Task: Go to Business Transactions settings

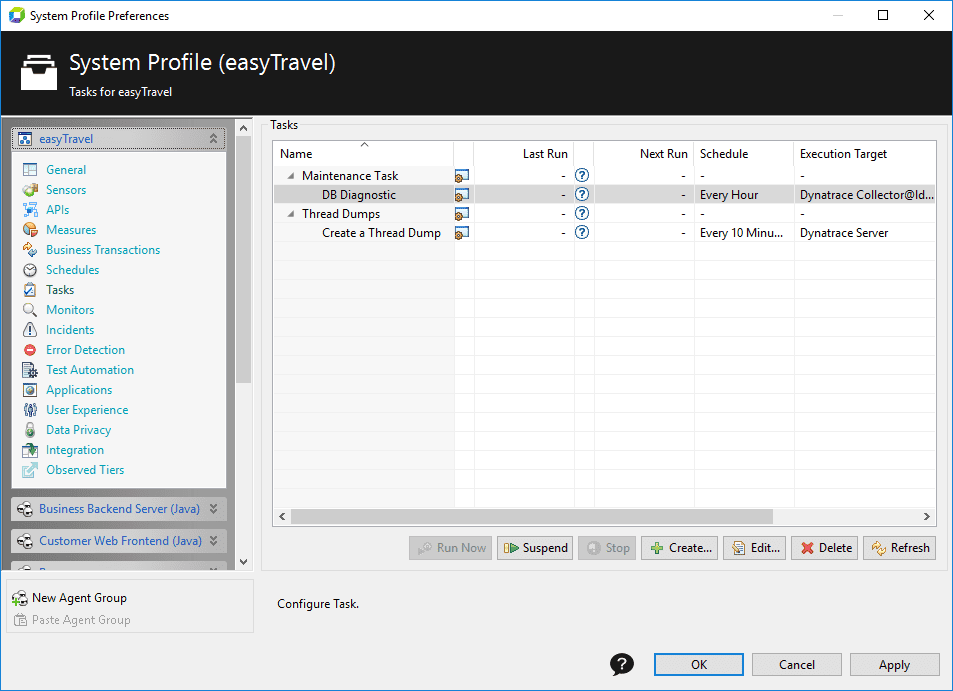Action: pos(103,250)
